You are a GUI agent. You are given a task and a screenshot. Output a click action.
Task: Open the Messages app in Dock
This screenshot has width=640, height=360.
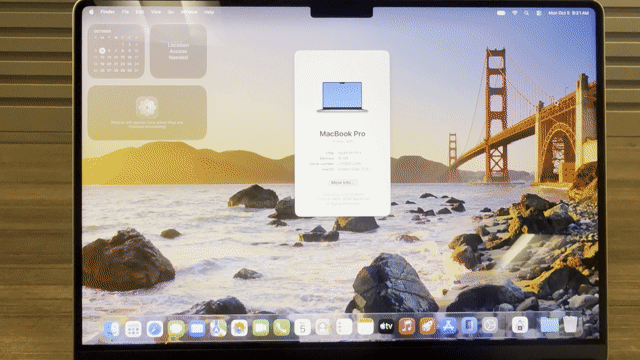coord(176,329)
